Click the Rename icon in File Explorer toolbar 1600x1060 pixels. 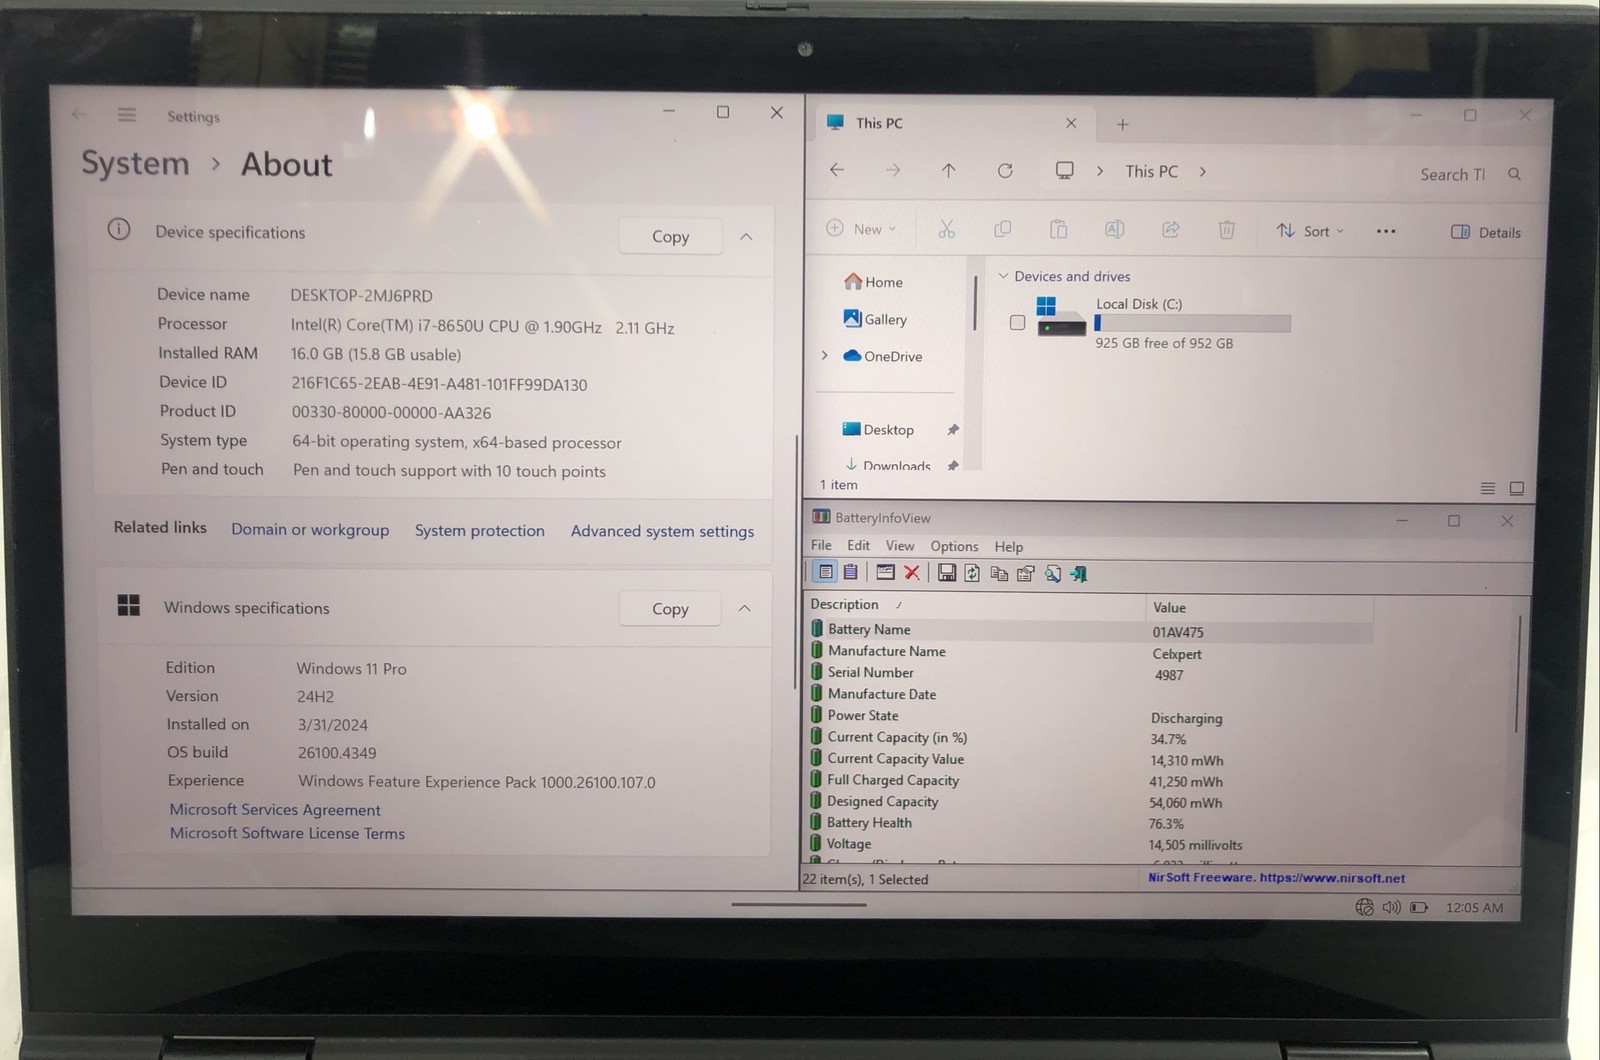pyautogui.click(x=1114, y=230)
